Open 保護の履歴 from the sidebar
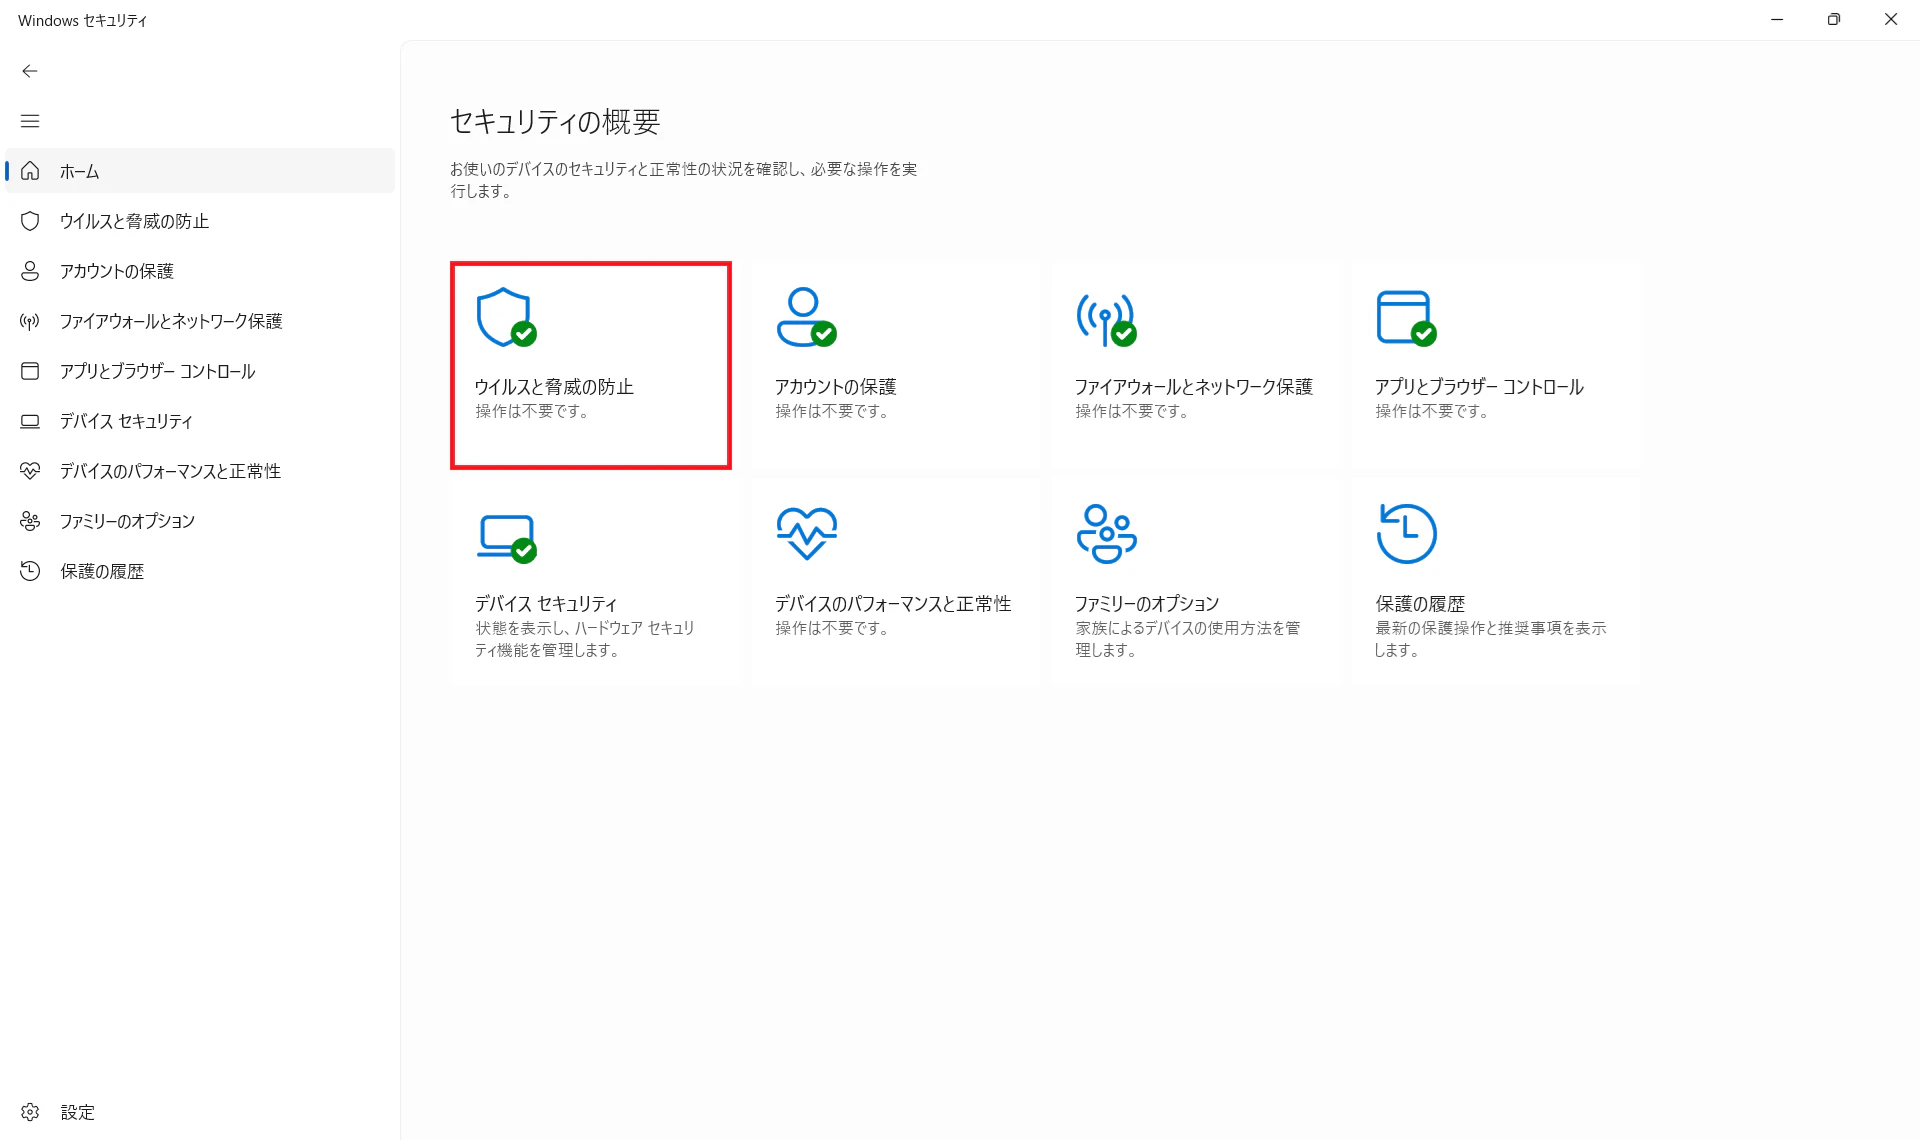The image size is (1920, 1140). [x=200, y=571]
